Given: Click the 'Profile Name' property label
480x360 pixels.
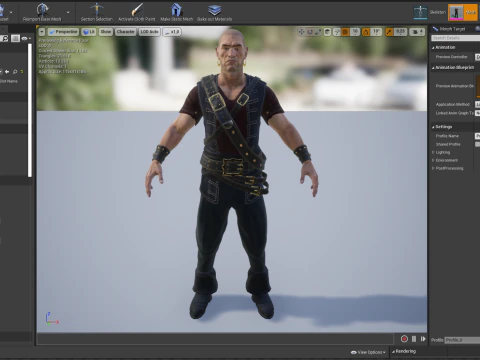Looking at the screenshot, I should 447,136.
